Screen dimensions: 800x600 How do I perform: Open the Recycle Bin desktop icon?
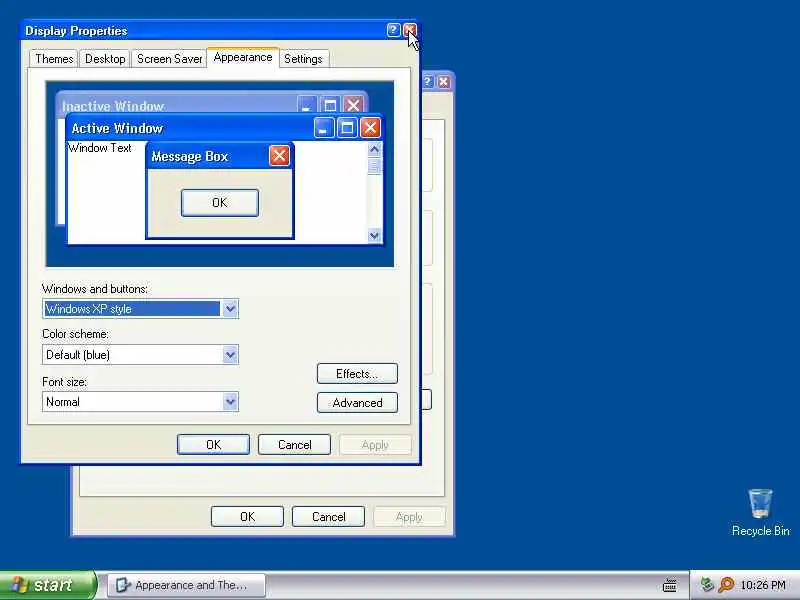(760, 512)
